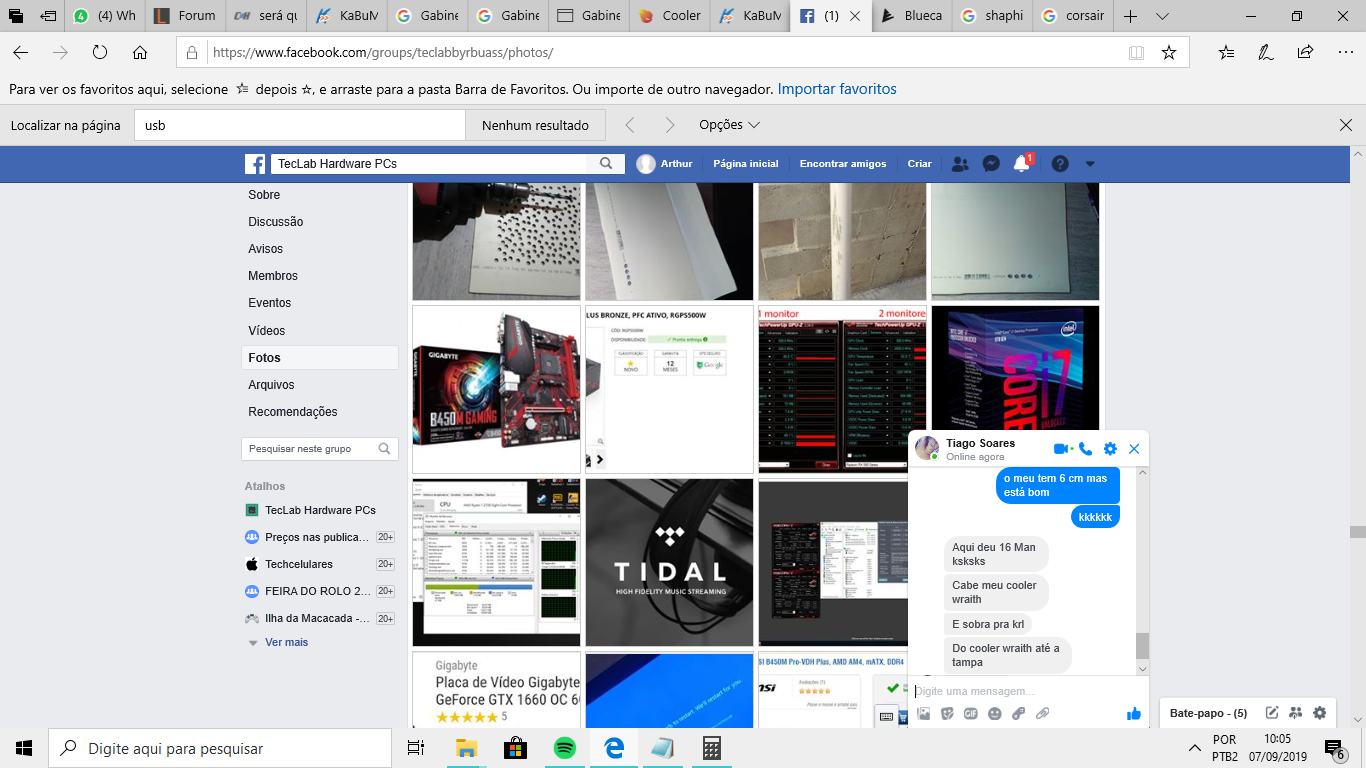This screenshot has height=768, width=1366.
Task: Open Facebook notifications bell
Action: click(x=1021, y=164)
